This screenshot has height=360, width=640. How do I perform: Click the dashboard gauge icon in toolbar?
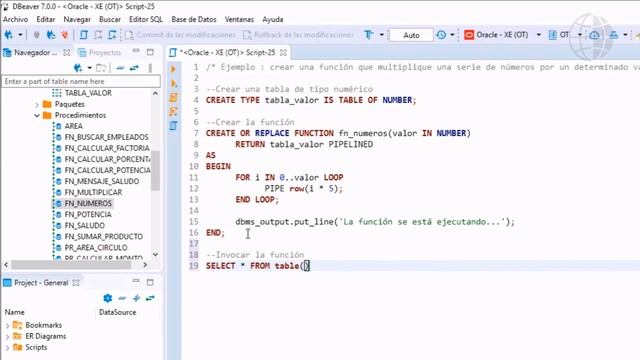[594, 35]
